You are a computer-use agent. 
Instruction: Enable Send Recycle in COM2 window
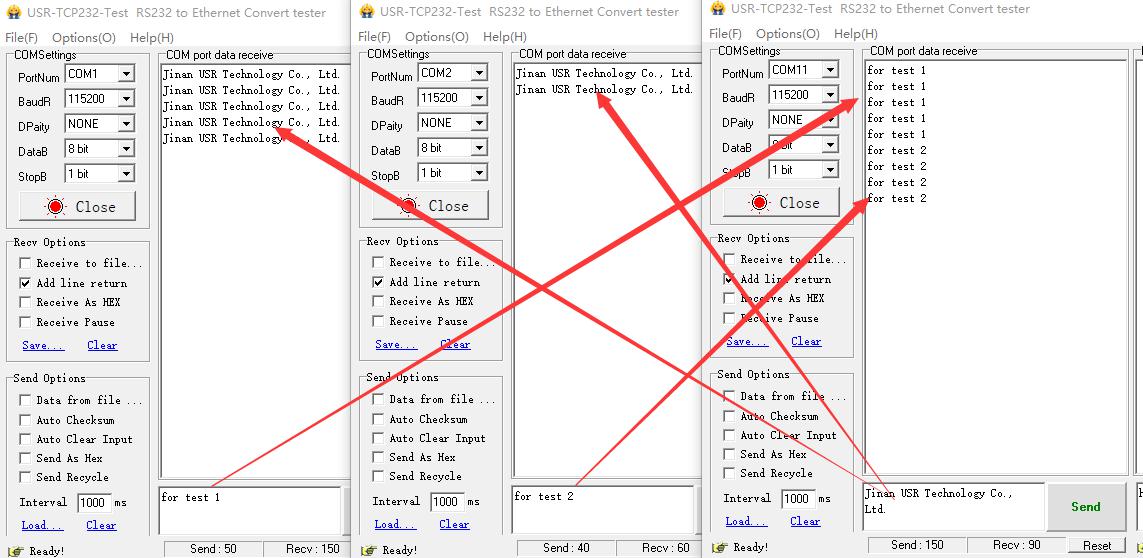pos(378,476)
